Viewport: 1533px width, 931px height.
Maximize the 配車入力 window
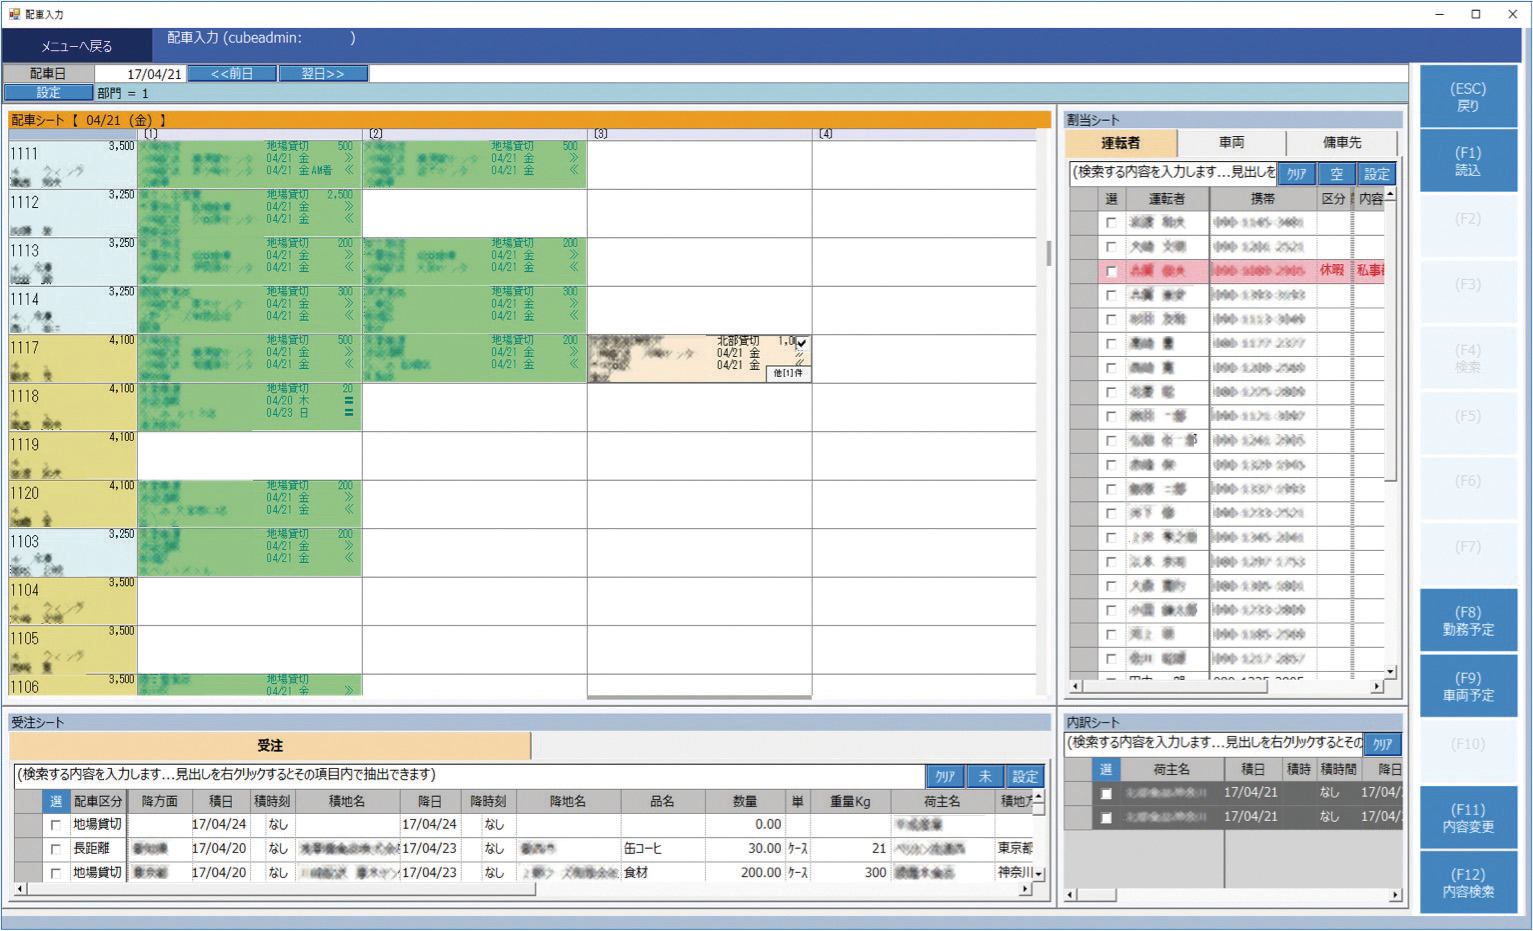[1475, 14]
